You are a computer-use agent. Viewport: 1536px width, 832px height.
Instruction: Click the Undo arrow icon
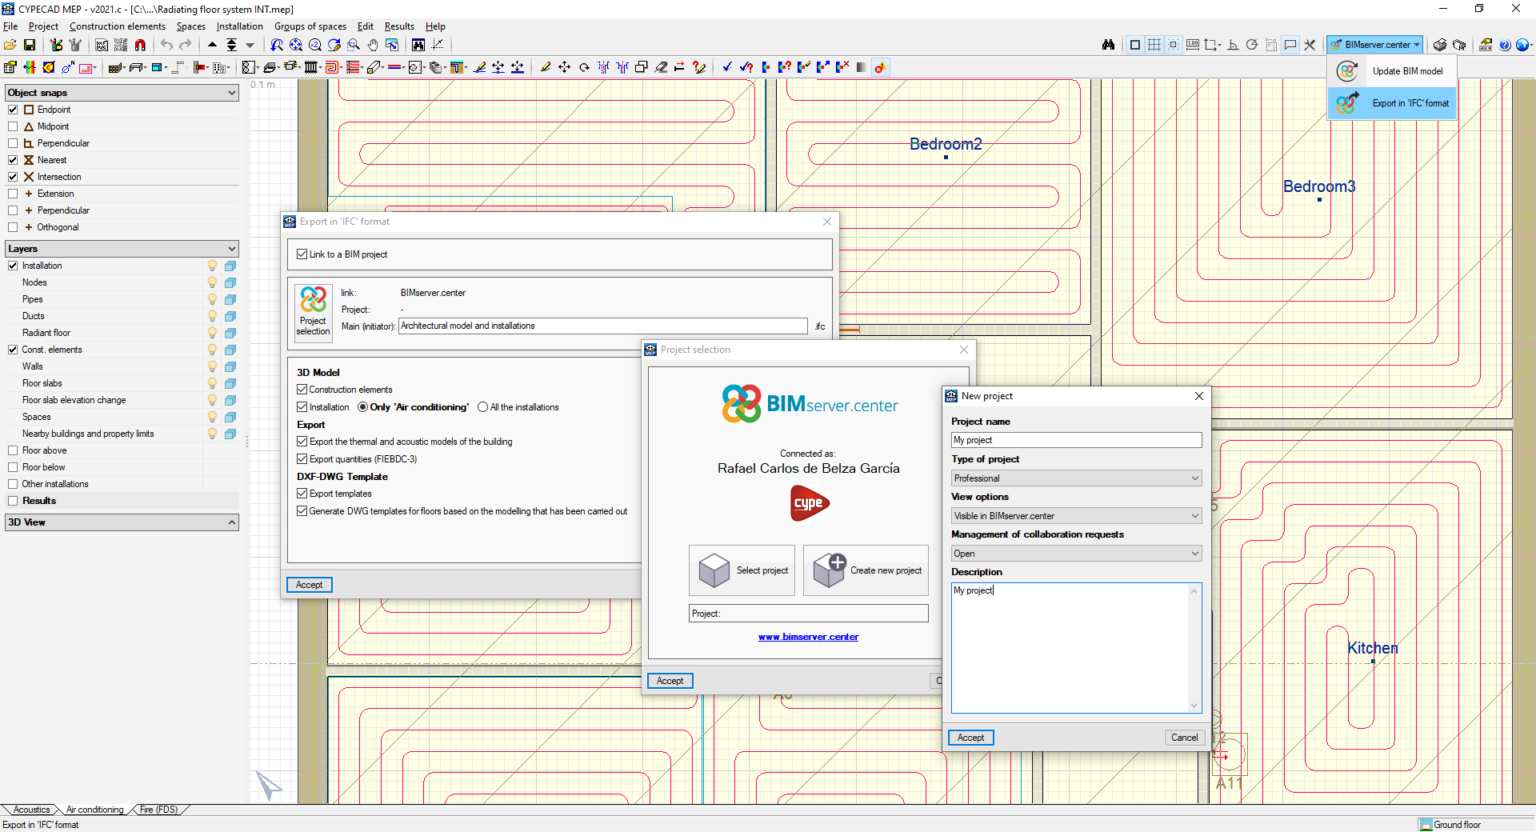tap(166, 45)
